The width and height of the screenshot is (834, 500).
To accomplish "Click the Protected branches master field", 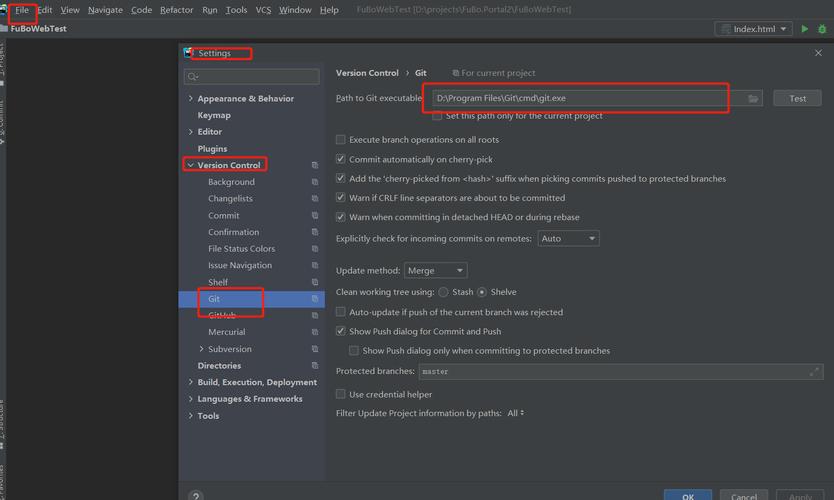I will tap(621, 372).
